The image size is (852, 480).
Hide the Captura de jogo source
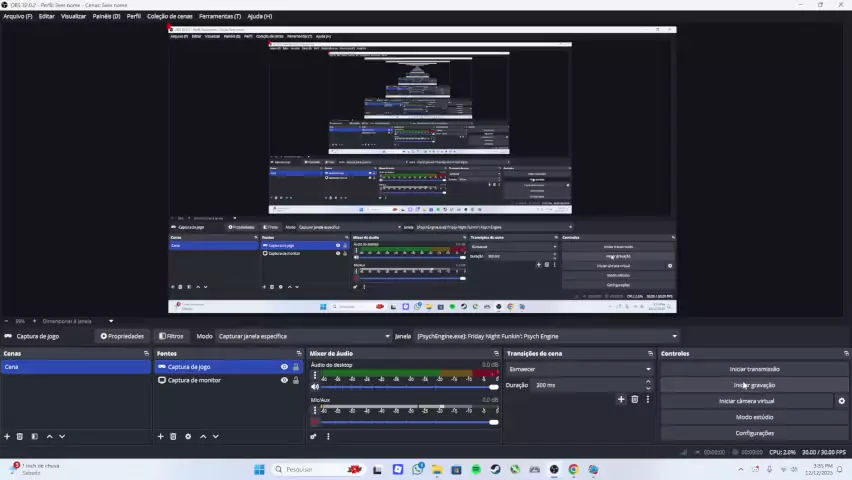coord(284,367)
